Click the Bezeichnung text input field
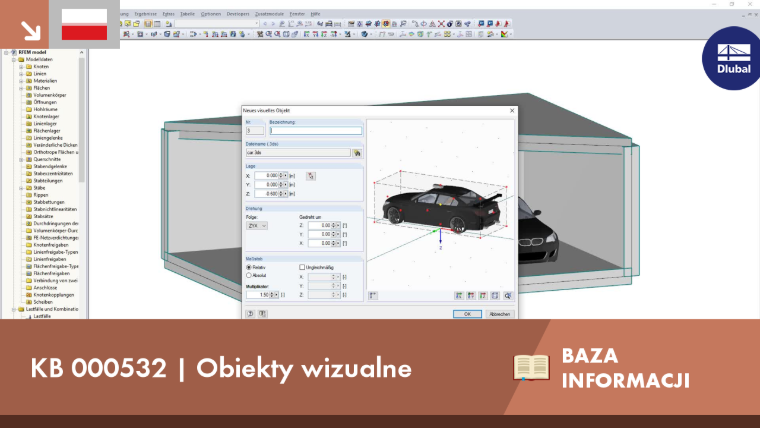Screen dimensions: 760x428 [x=316, y=130]
